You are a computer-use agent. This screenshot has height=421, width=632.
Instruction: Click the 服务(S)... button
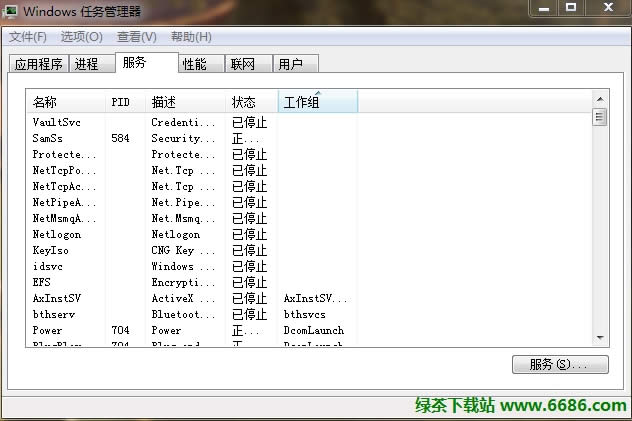[x=559, y=365]
